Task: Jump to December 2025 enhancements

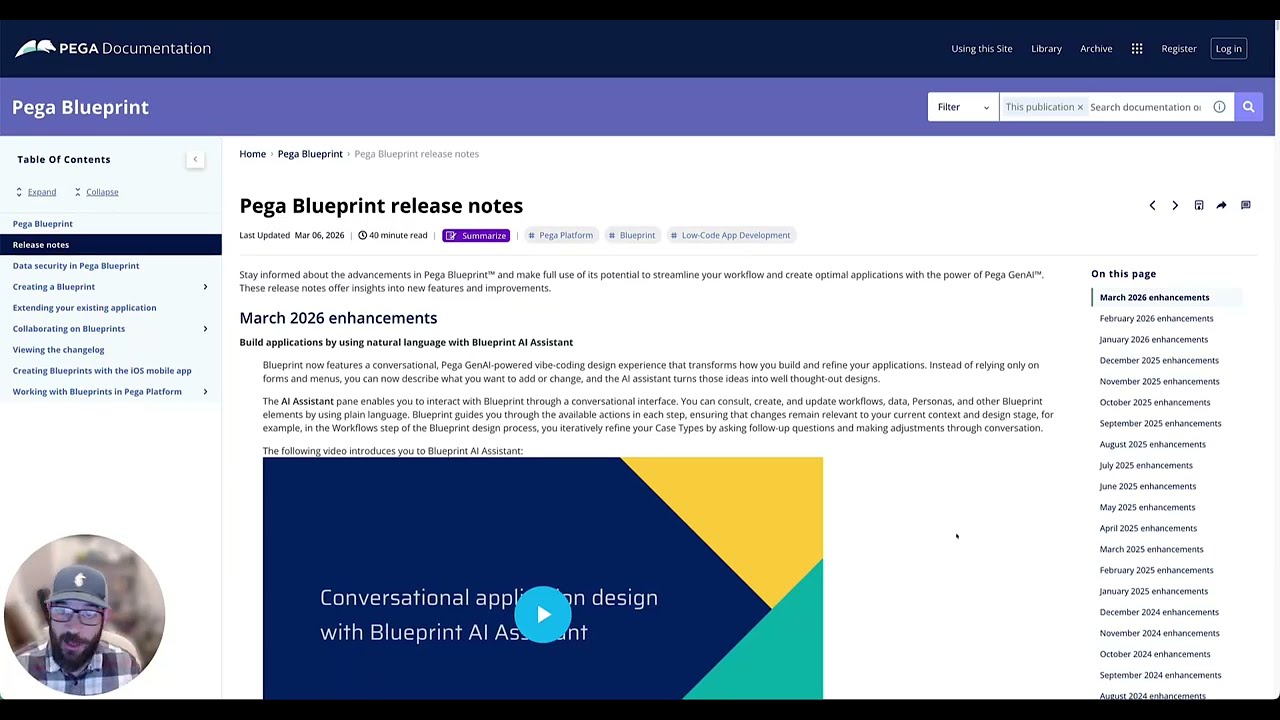Action: (1159, 360)
